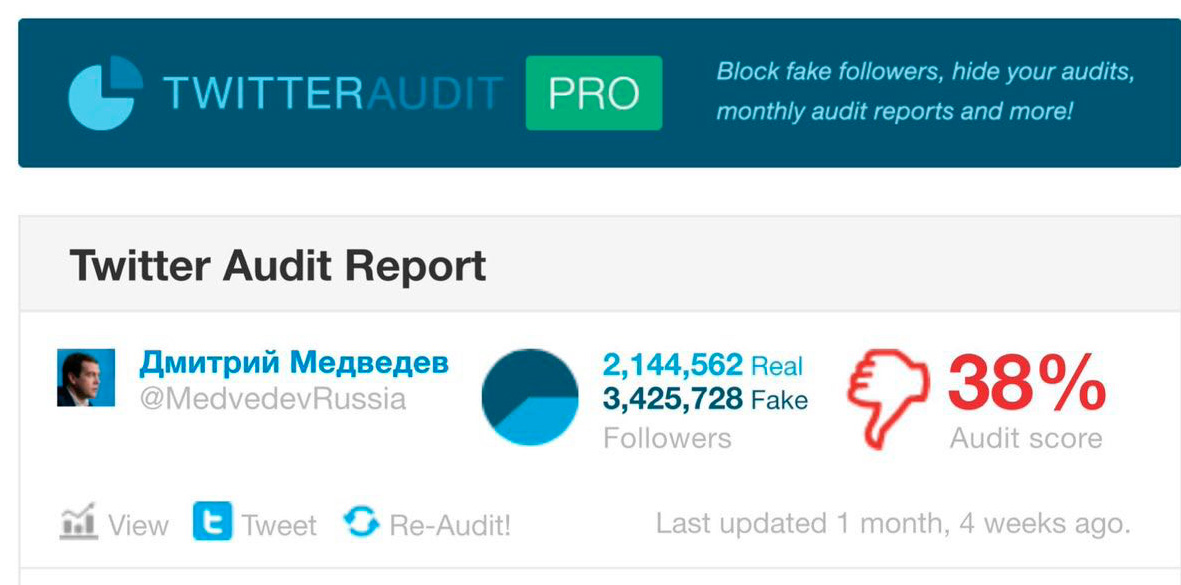Click the 3,425,728 Fake followers count
The image size is (1181, 585).
tap(705, 400)
